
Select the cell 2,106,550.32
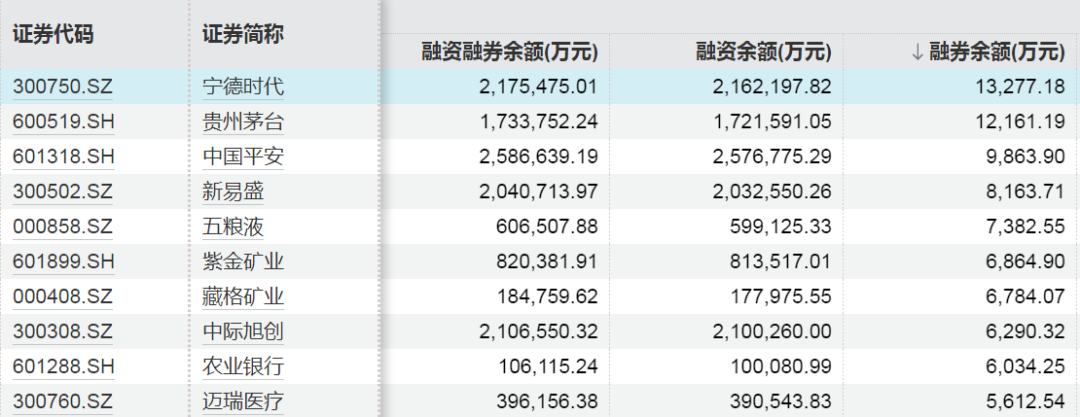(539, 332)
